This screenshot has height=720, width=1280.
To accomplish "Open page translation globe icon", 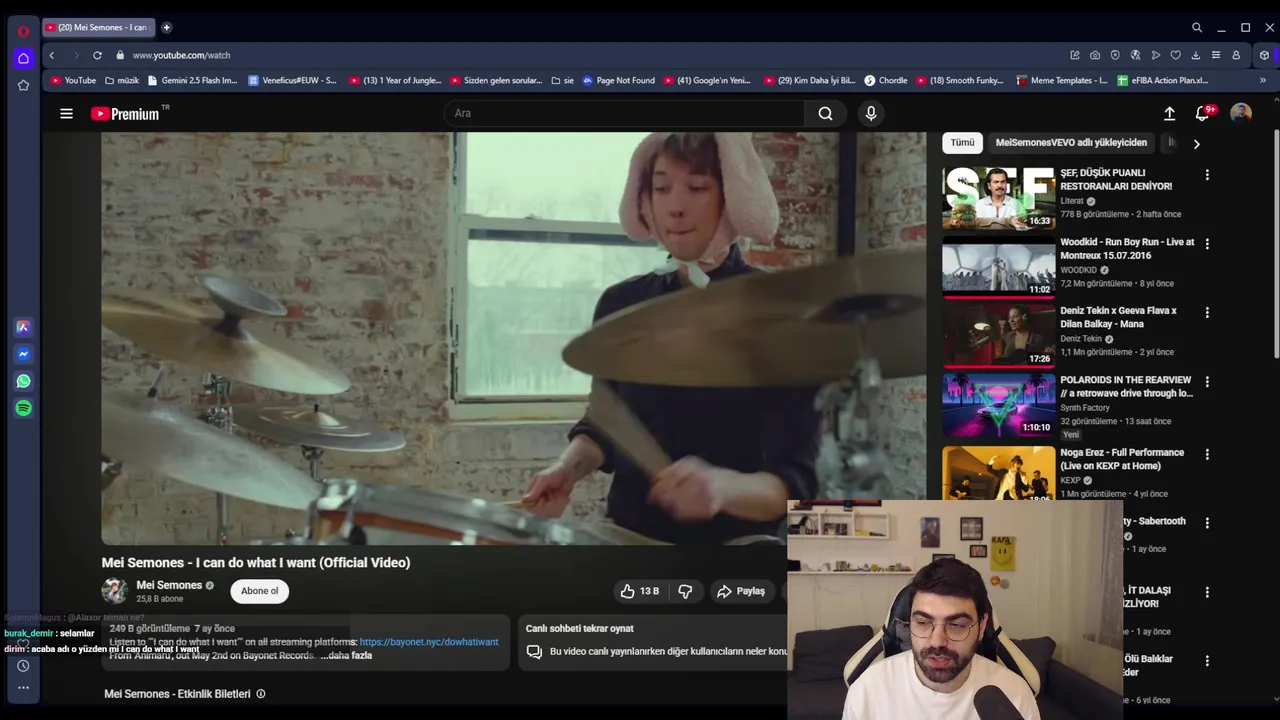I will coord(1135,55).
